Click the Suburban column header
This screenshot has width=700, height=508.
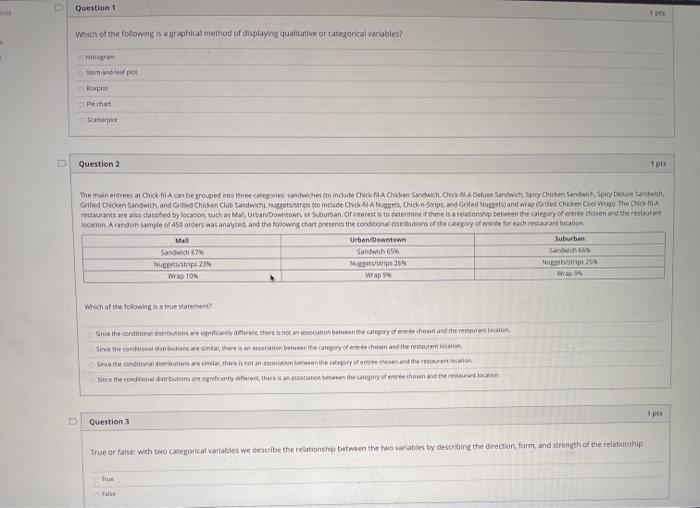[570, 239]
